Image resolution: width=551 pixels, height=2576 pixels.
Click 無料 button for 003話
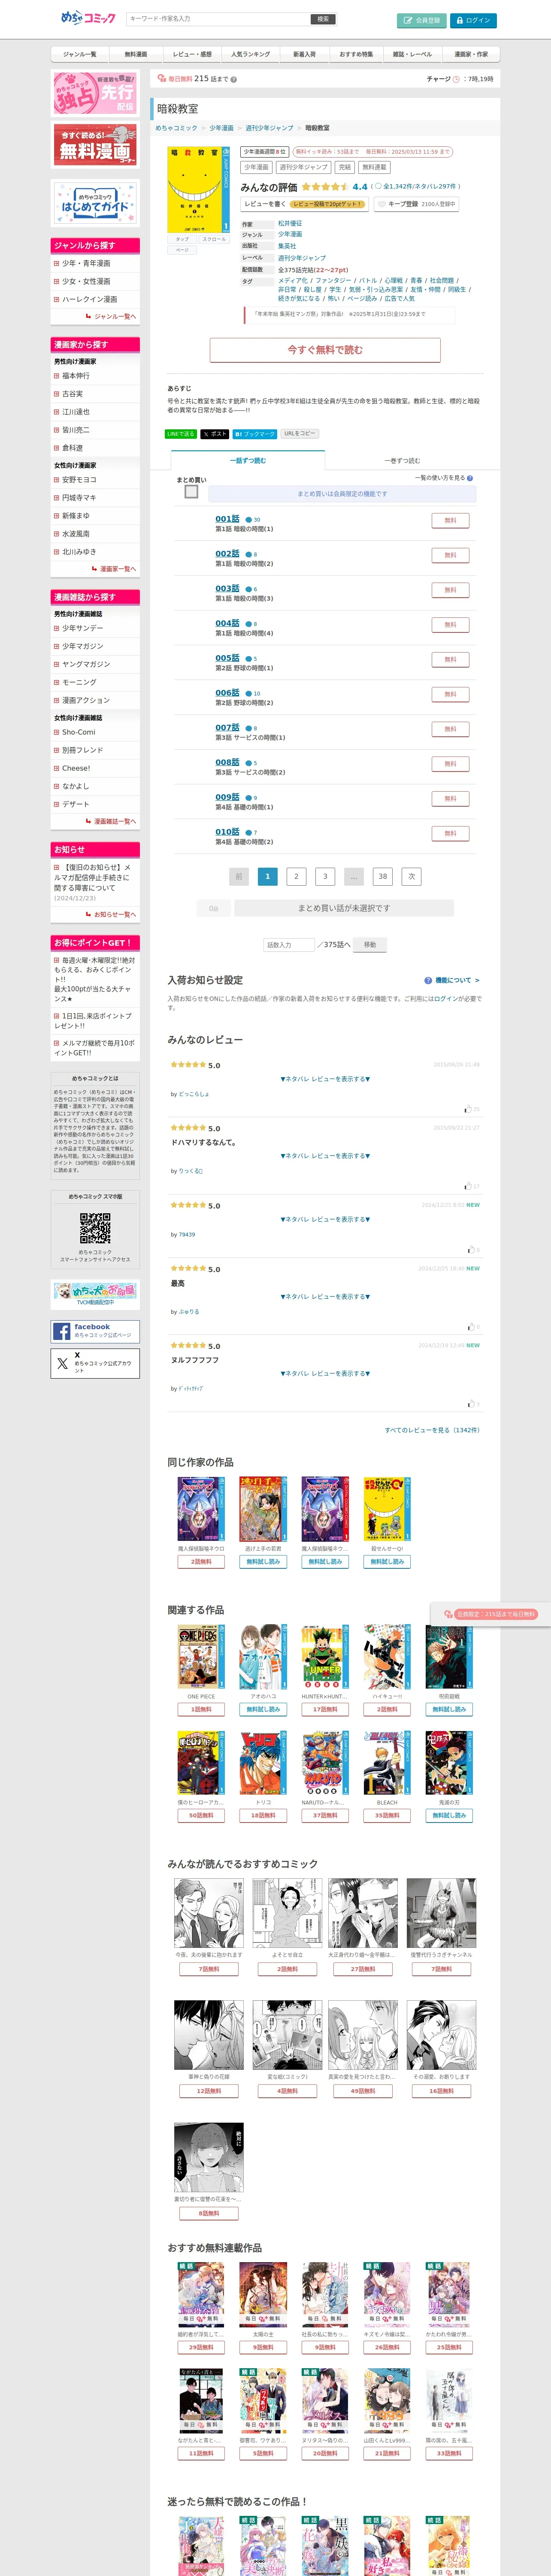coord(450,590)
